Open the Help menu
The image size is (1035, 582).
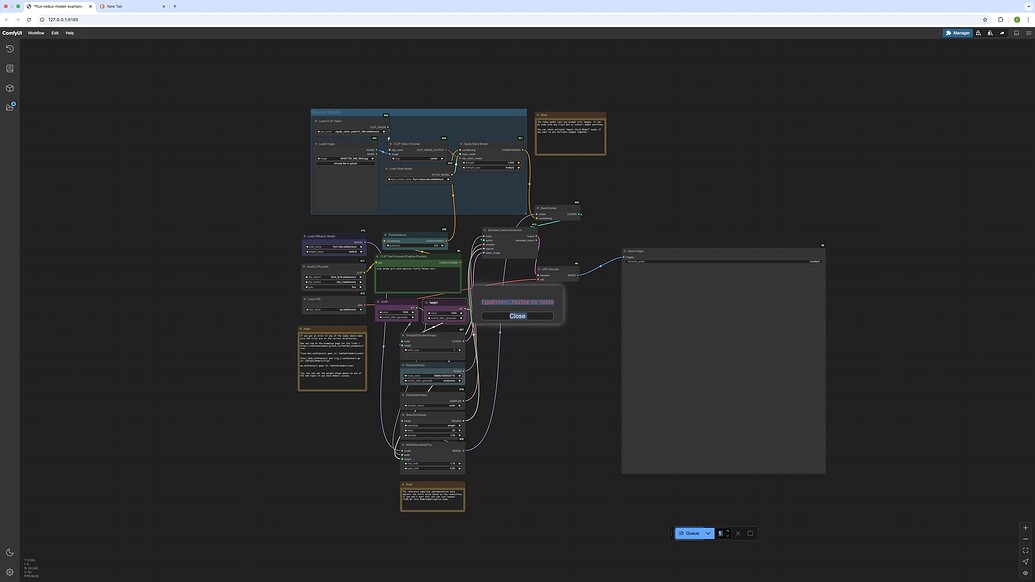pos(69,33)
